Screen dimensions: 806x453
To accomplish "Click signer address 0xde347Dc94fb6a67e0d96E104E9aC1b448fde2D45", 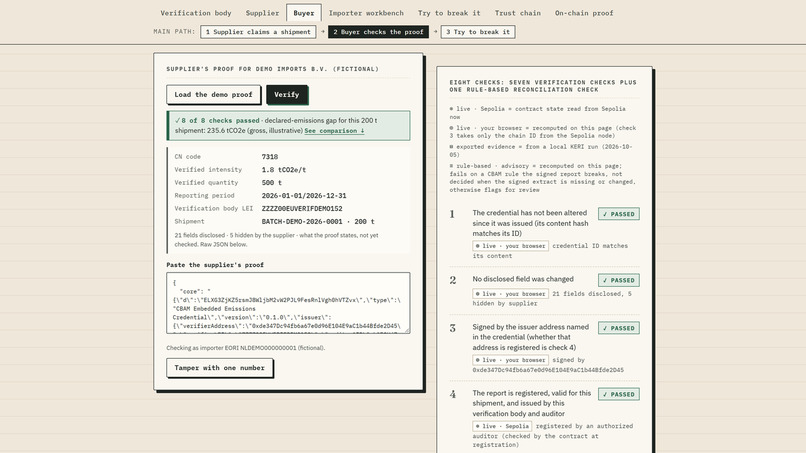I will pos(548,370).
